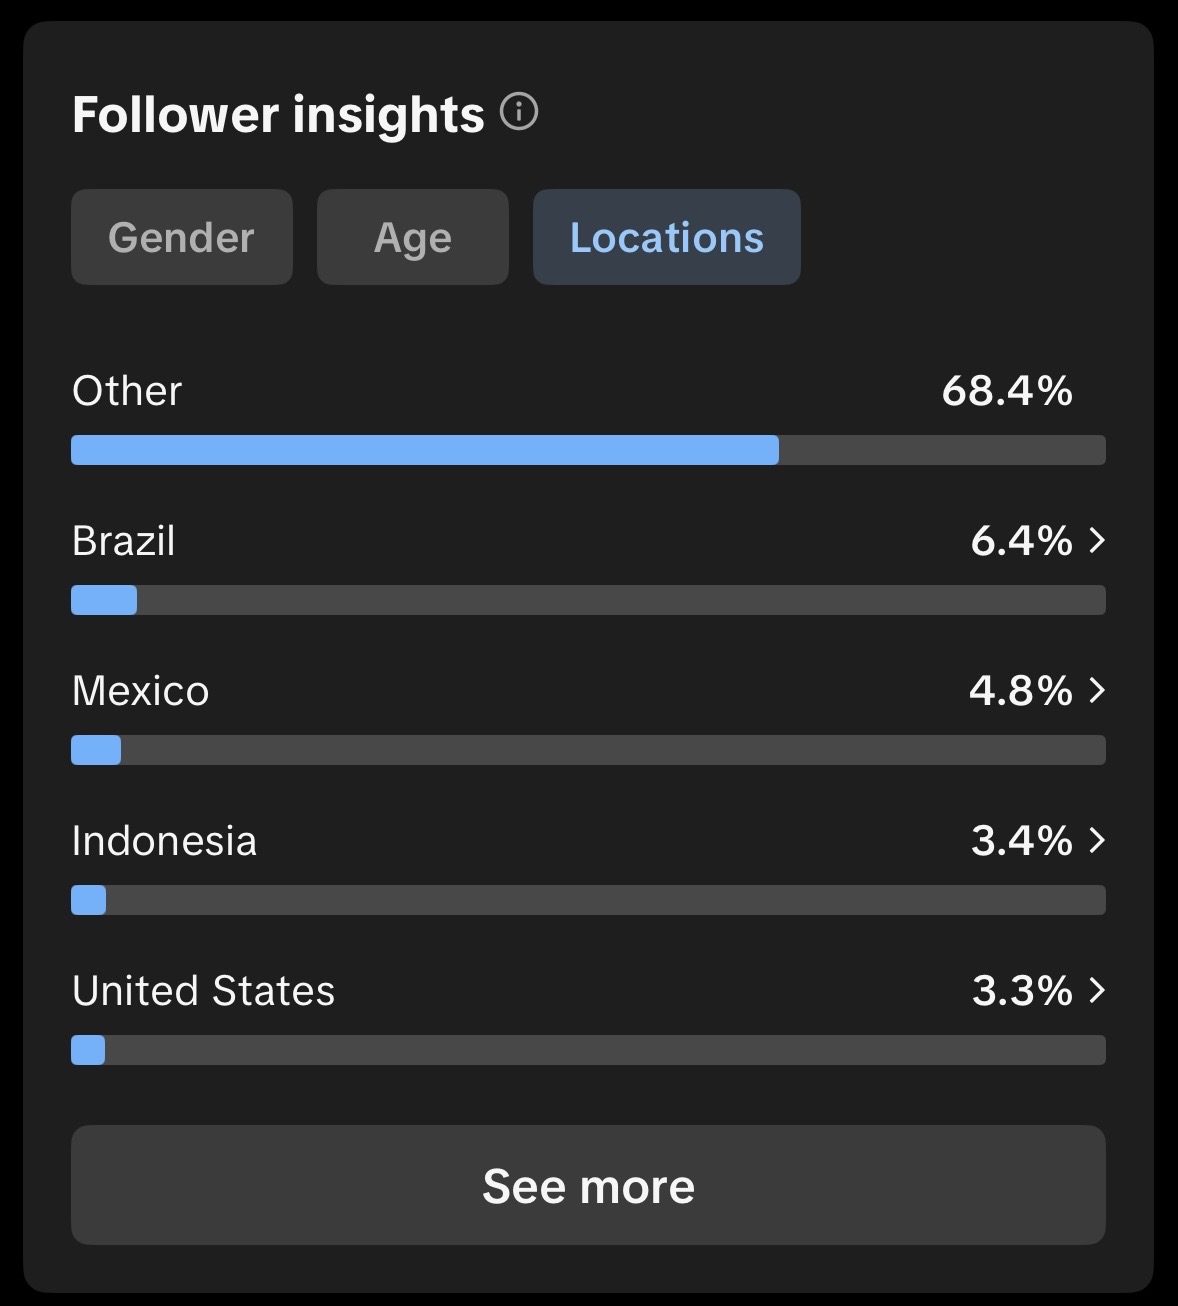Select the Indonesia percentage bar

(x=588, y=900)
